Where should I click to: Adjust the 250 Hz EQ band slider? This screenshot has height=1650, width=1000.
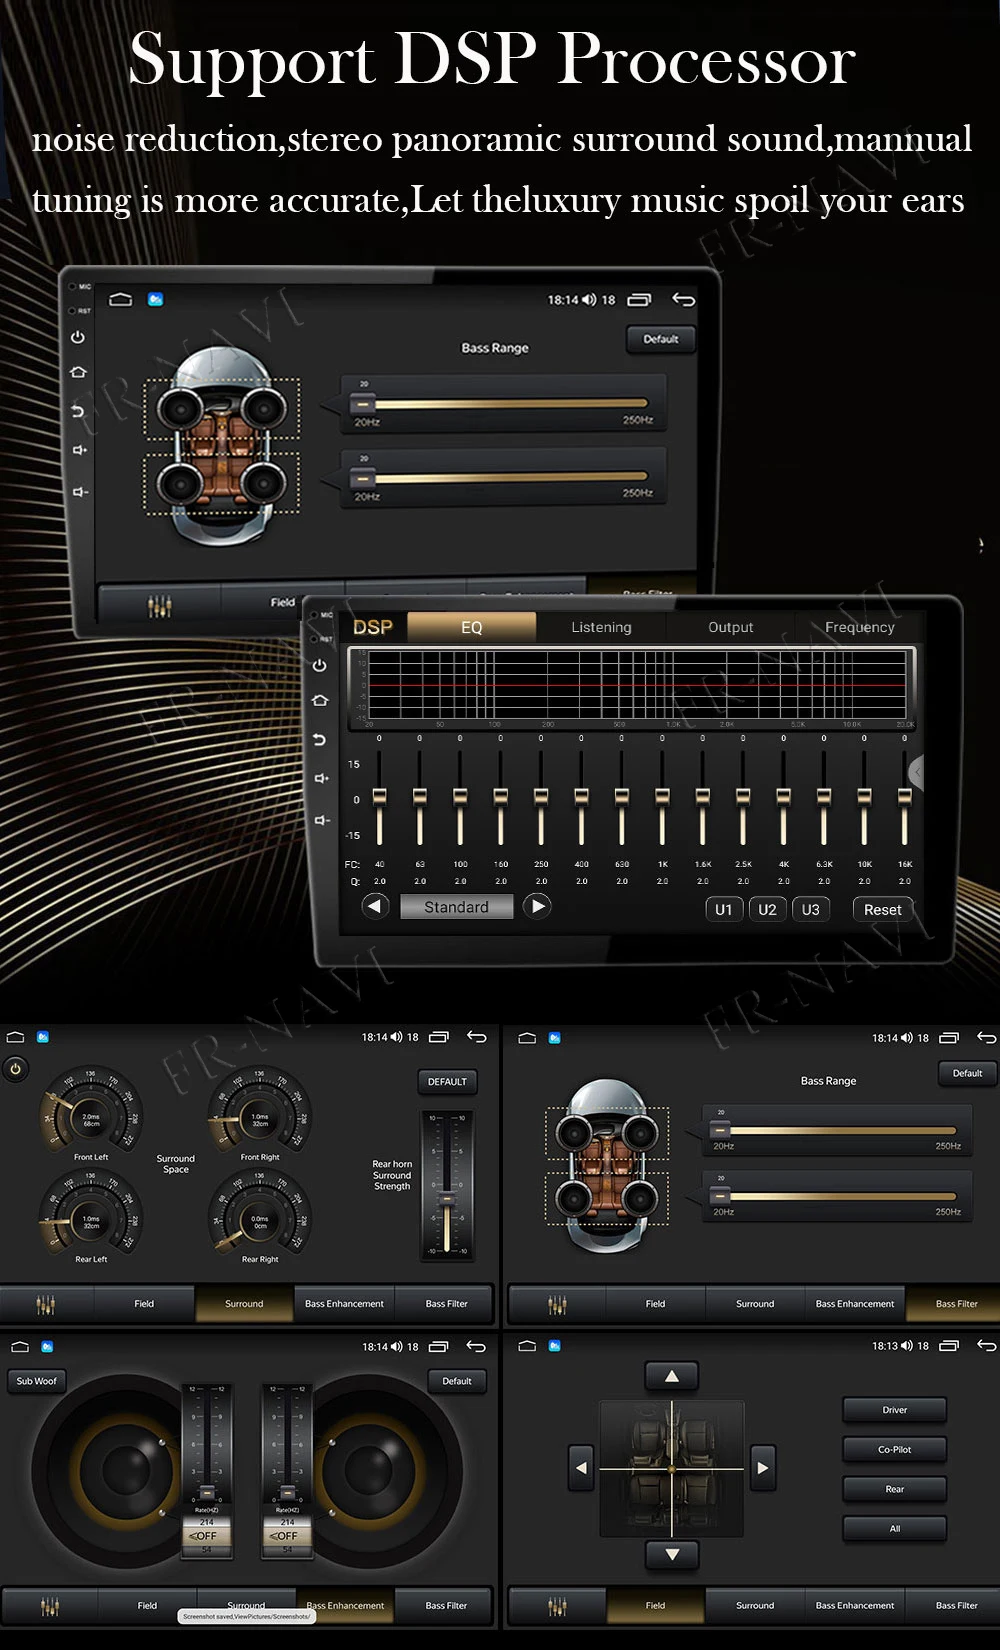[541, 799]
